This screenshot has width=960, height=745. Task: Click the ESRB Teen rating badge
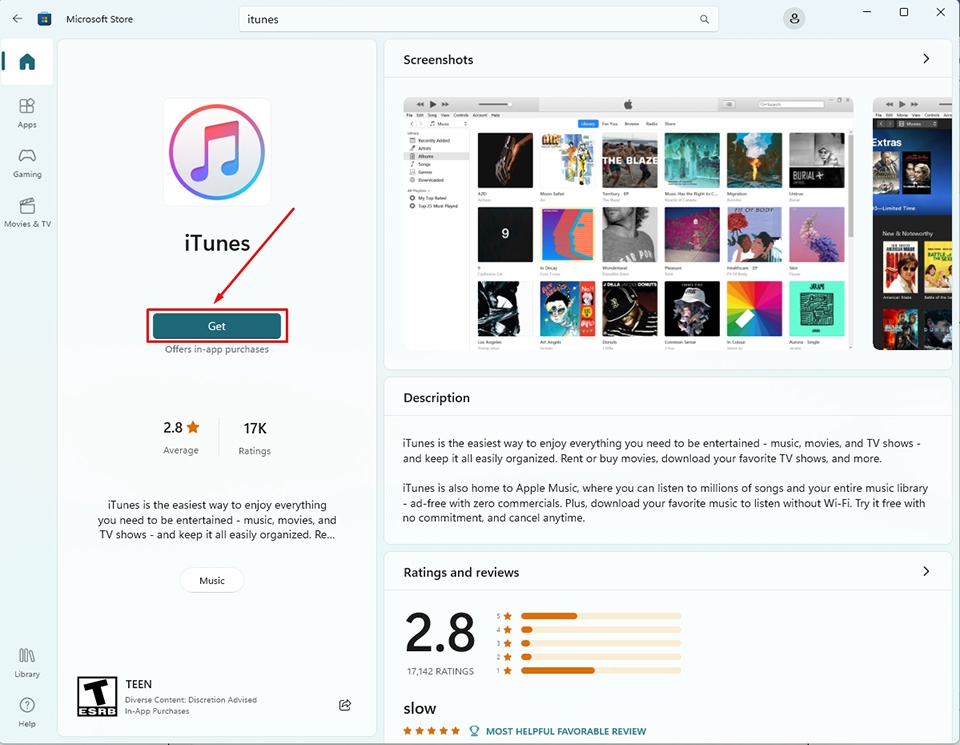click(97, 696)
